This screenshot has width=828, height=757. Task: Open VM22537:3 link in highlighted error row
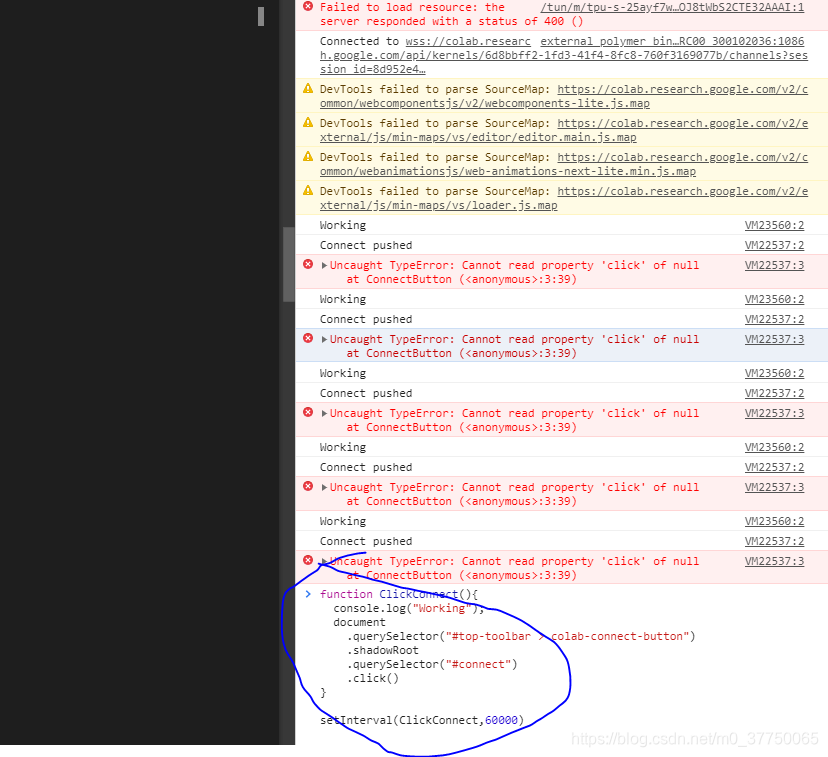click(x=774, y=339)
